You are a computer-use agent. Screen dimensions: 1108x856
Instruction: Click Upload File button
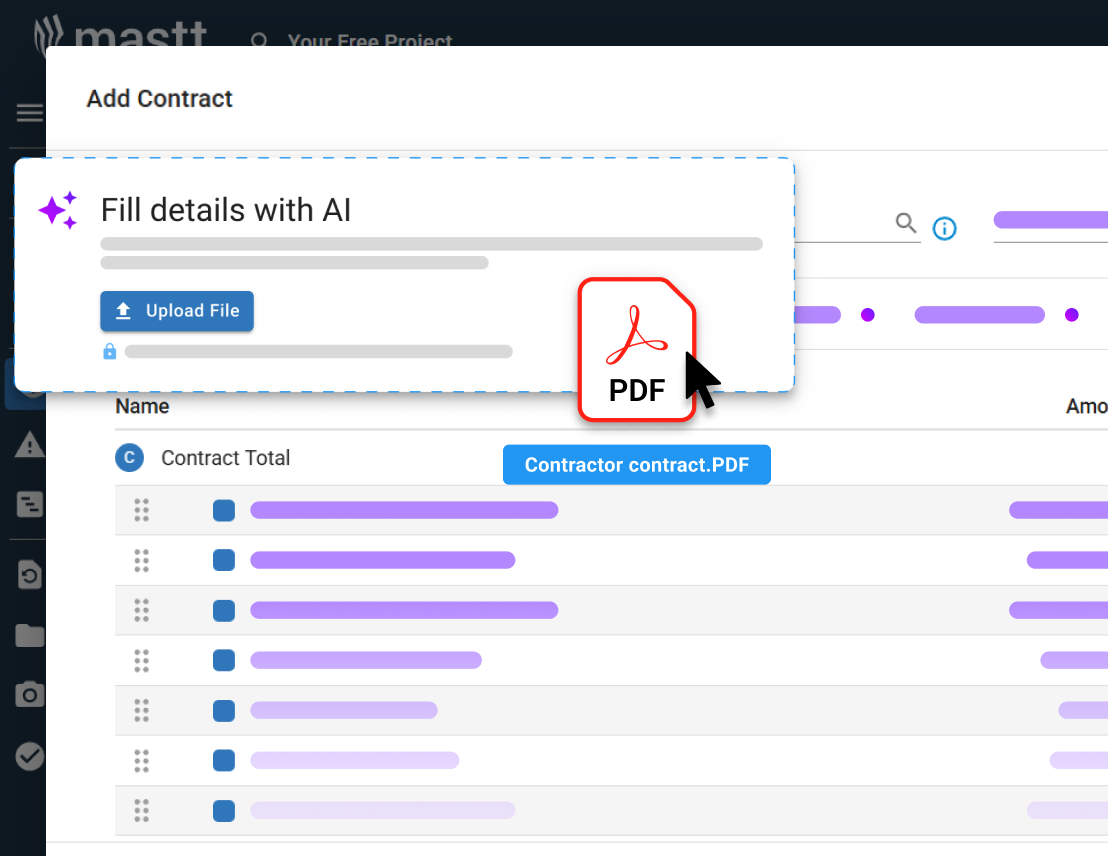point(177,311)
